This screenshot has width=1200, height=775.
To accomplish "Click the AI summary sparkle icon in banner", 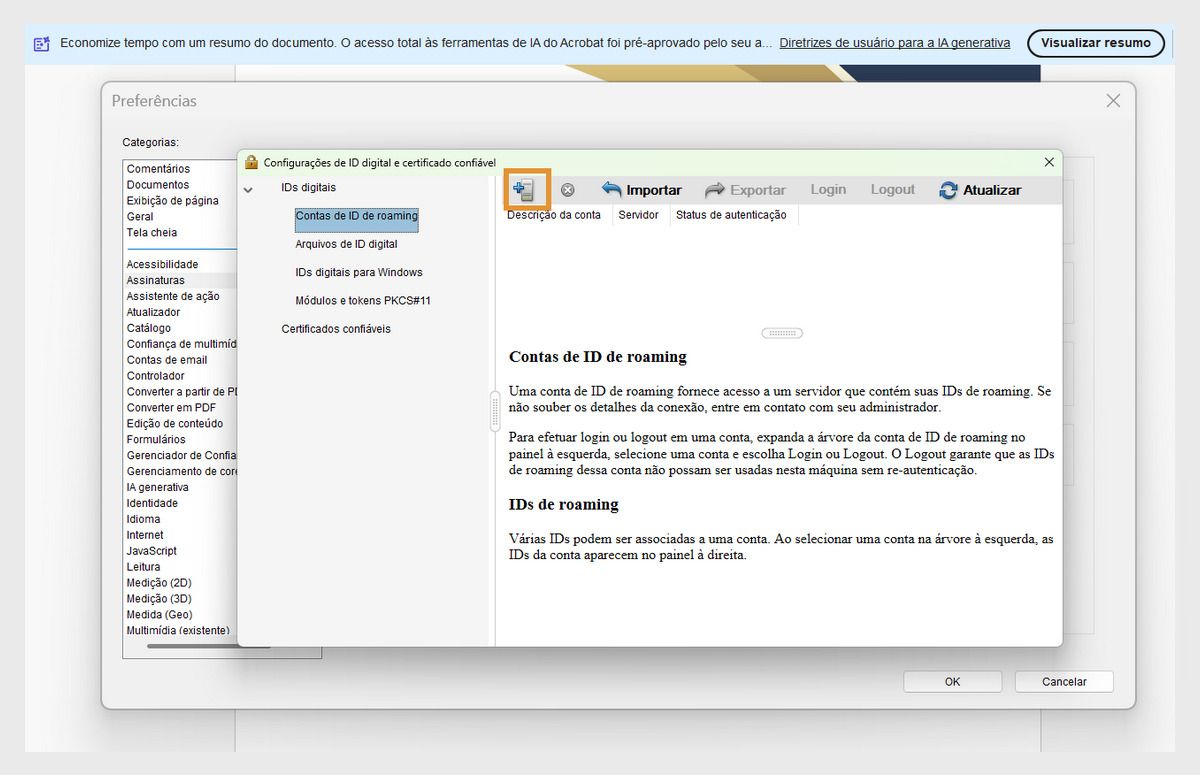I will 41,43.
